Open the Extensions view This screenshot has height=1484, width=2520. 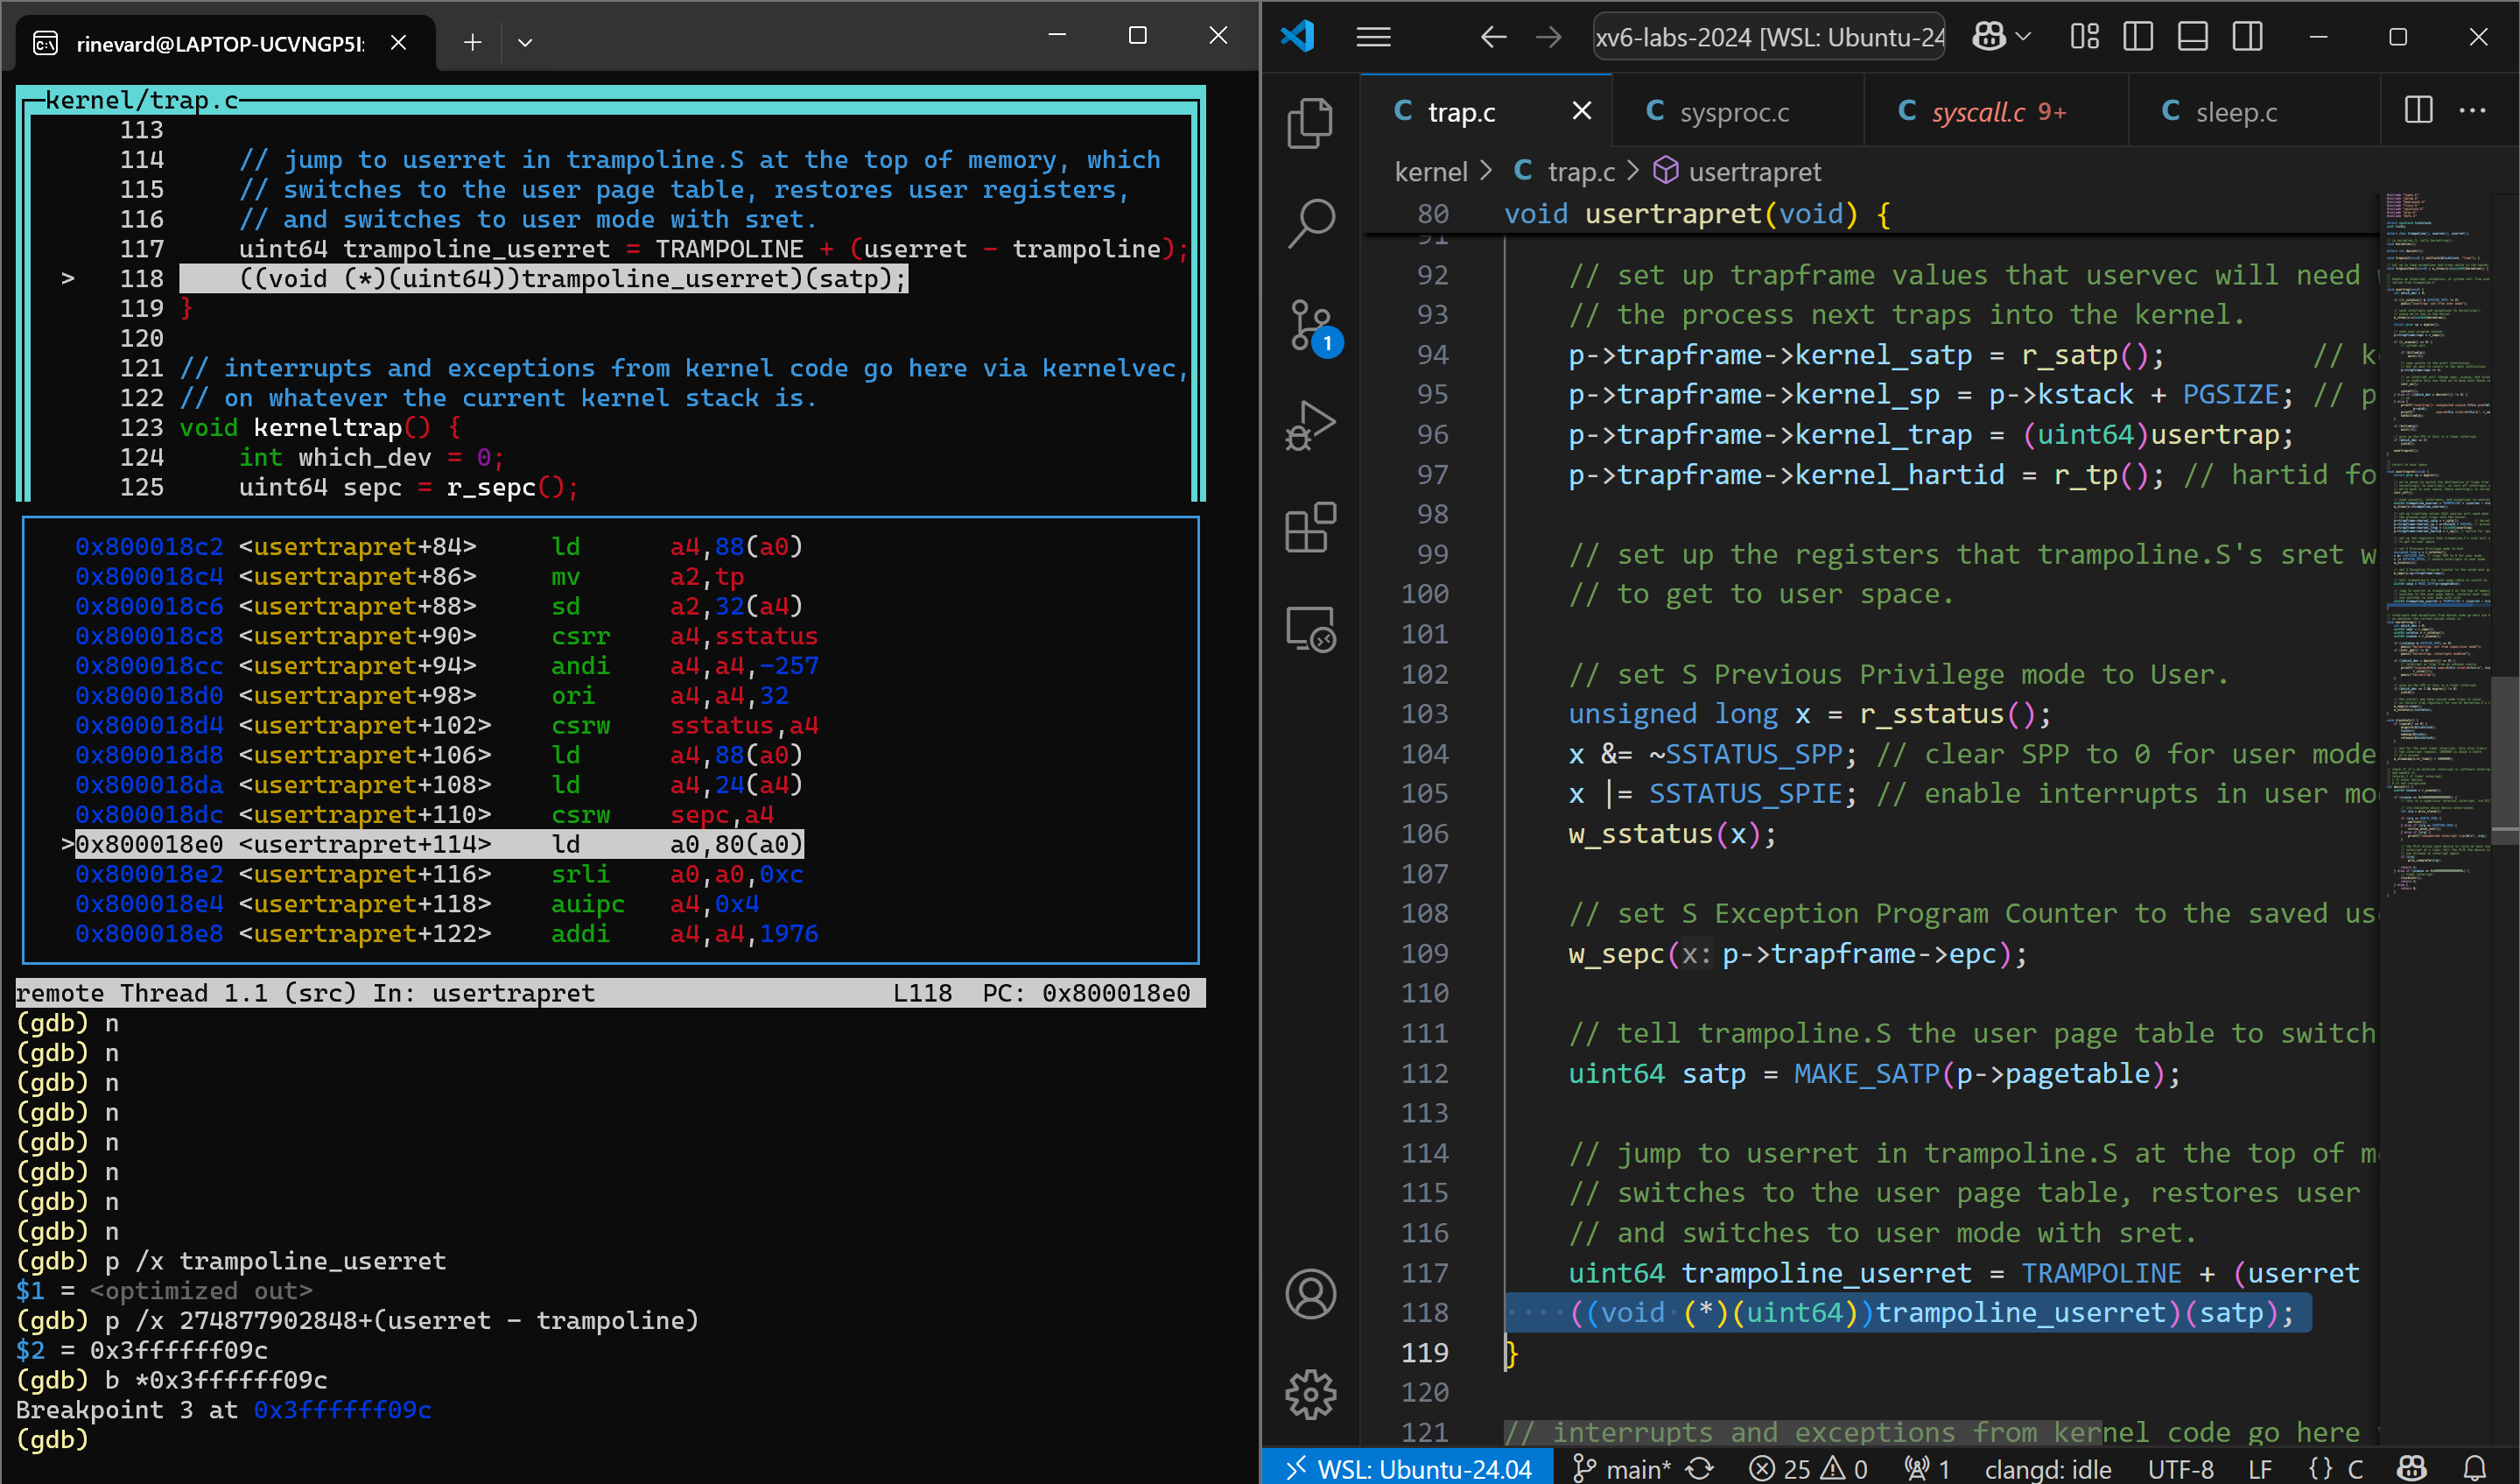[x=1310, y=527]
